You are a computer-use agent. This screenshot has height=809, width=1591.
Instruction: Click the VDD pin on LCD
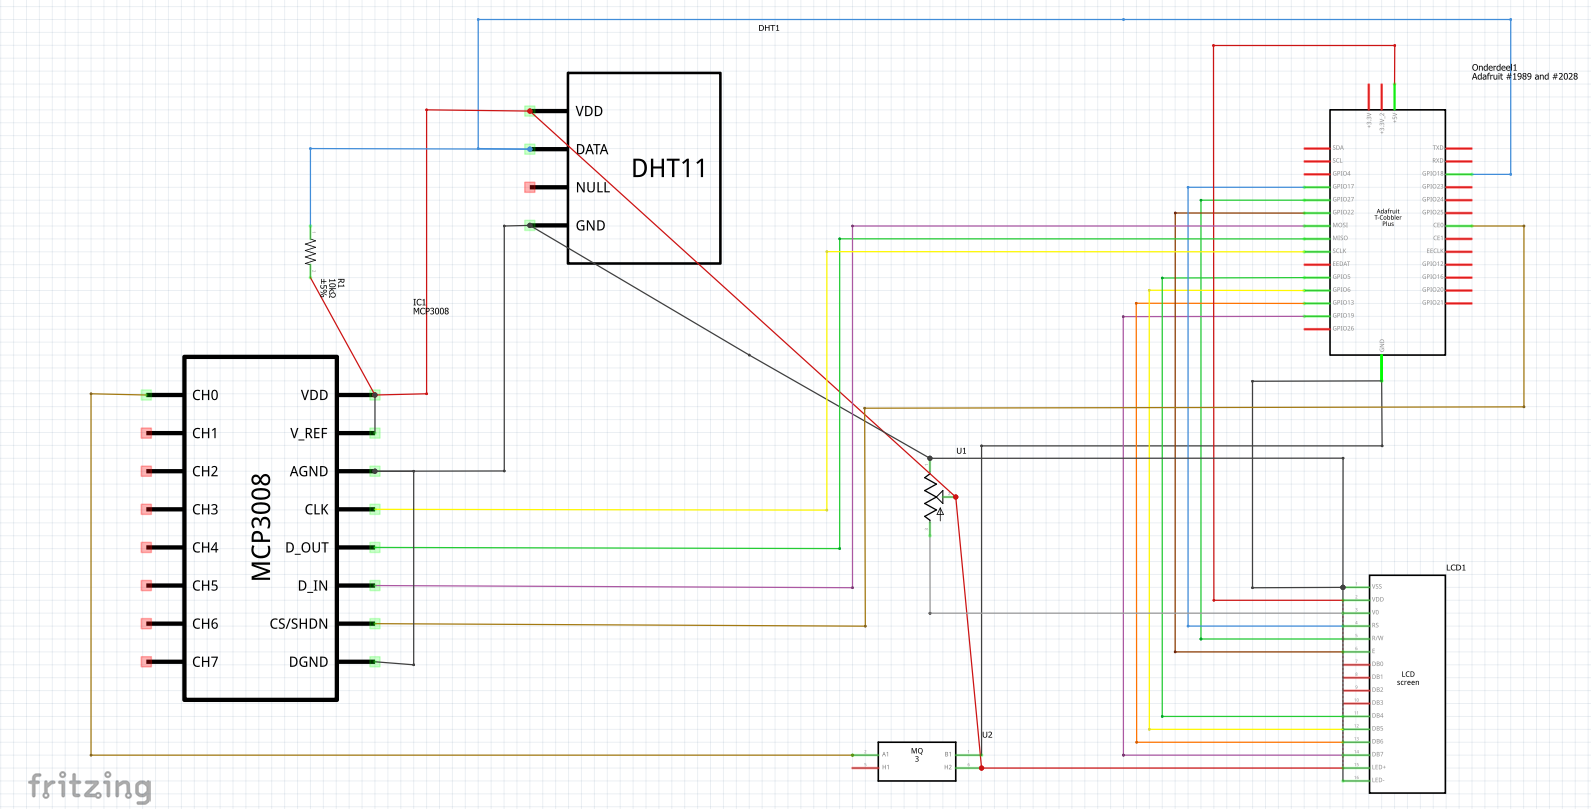point(1377,600)
